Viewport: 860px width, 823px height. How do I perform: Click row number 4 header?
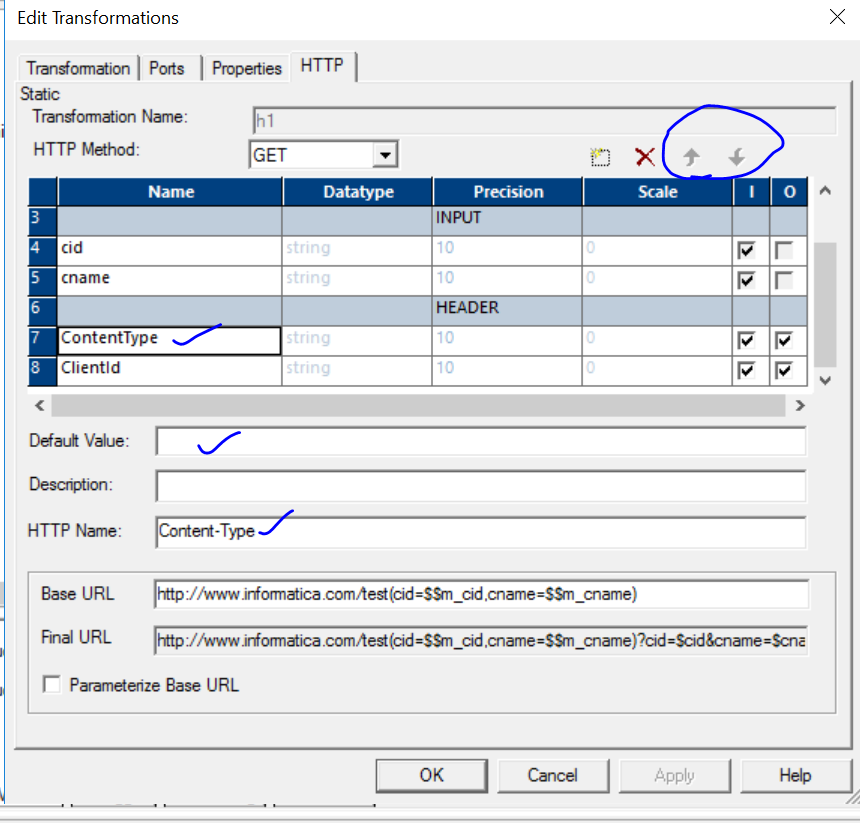click(42, 251)
